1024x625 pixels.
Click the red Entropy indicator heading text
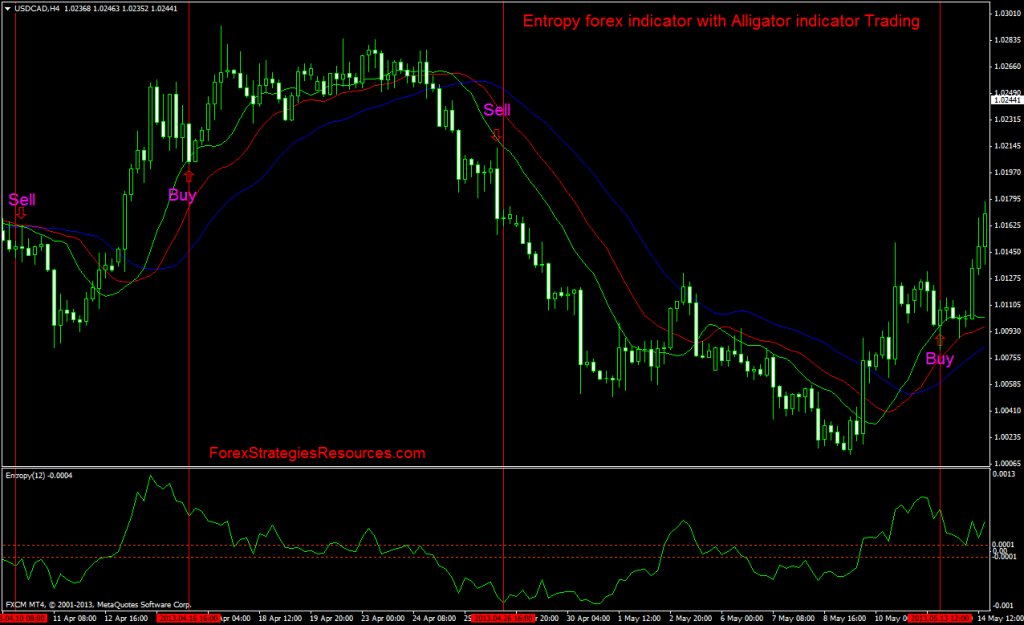coord(722,20)
